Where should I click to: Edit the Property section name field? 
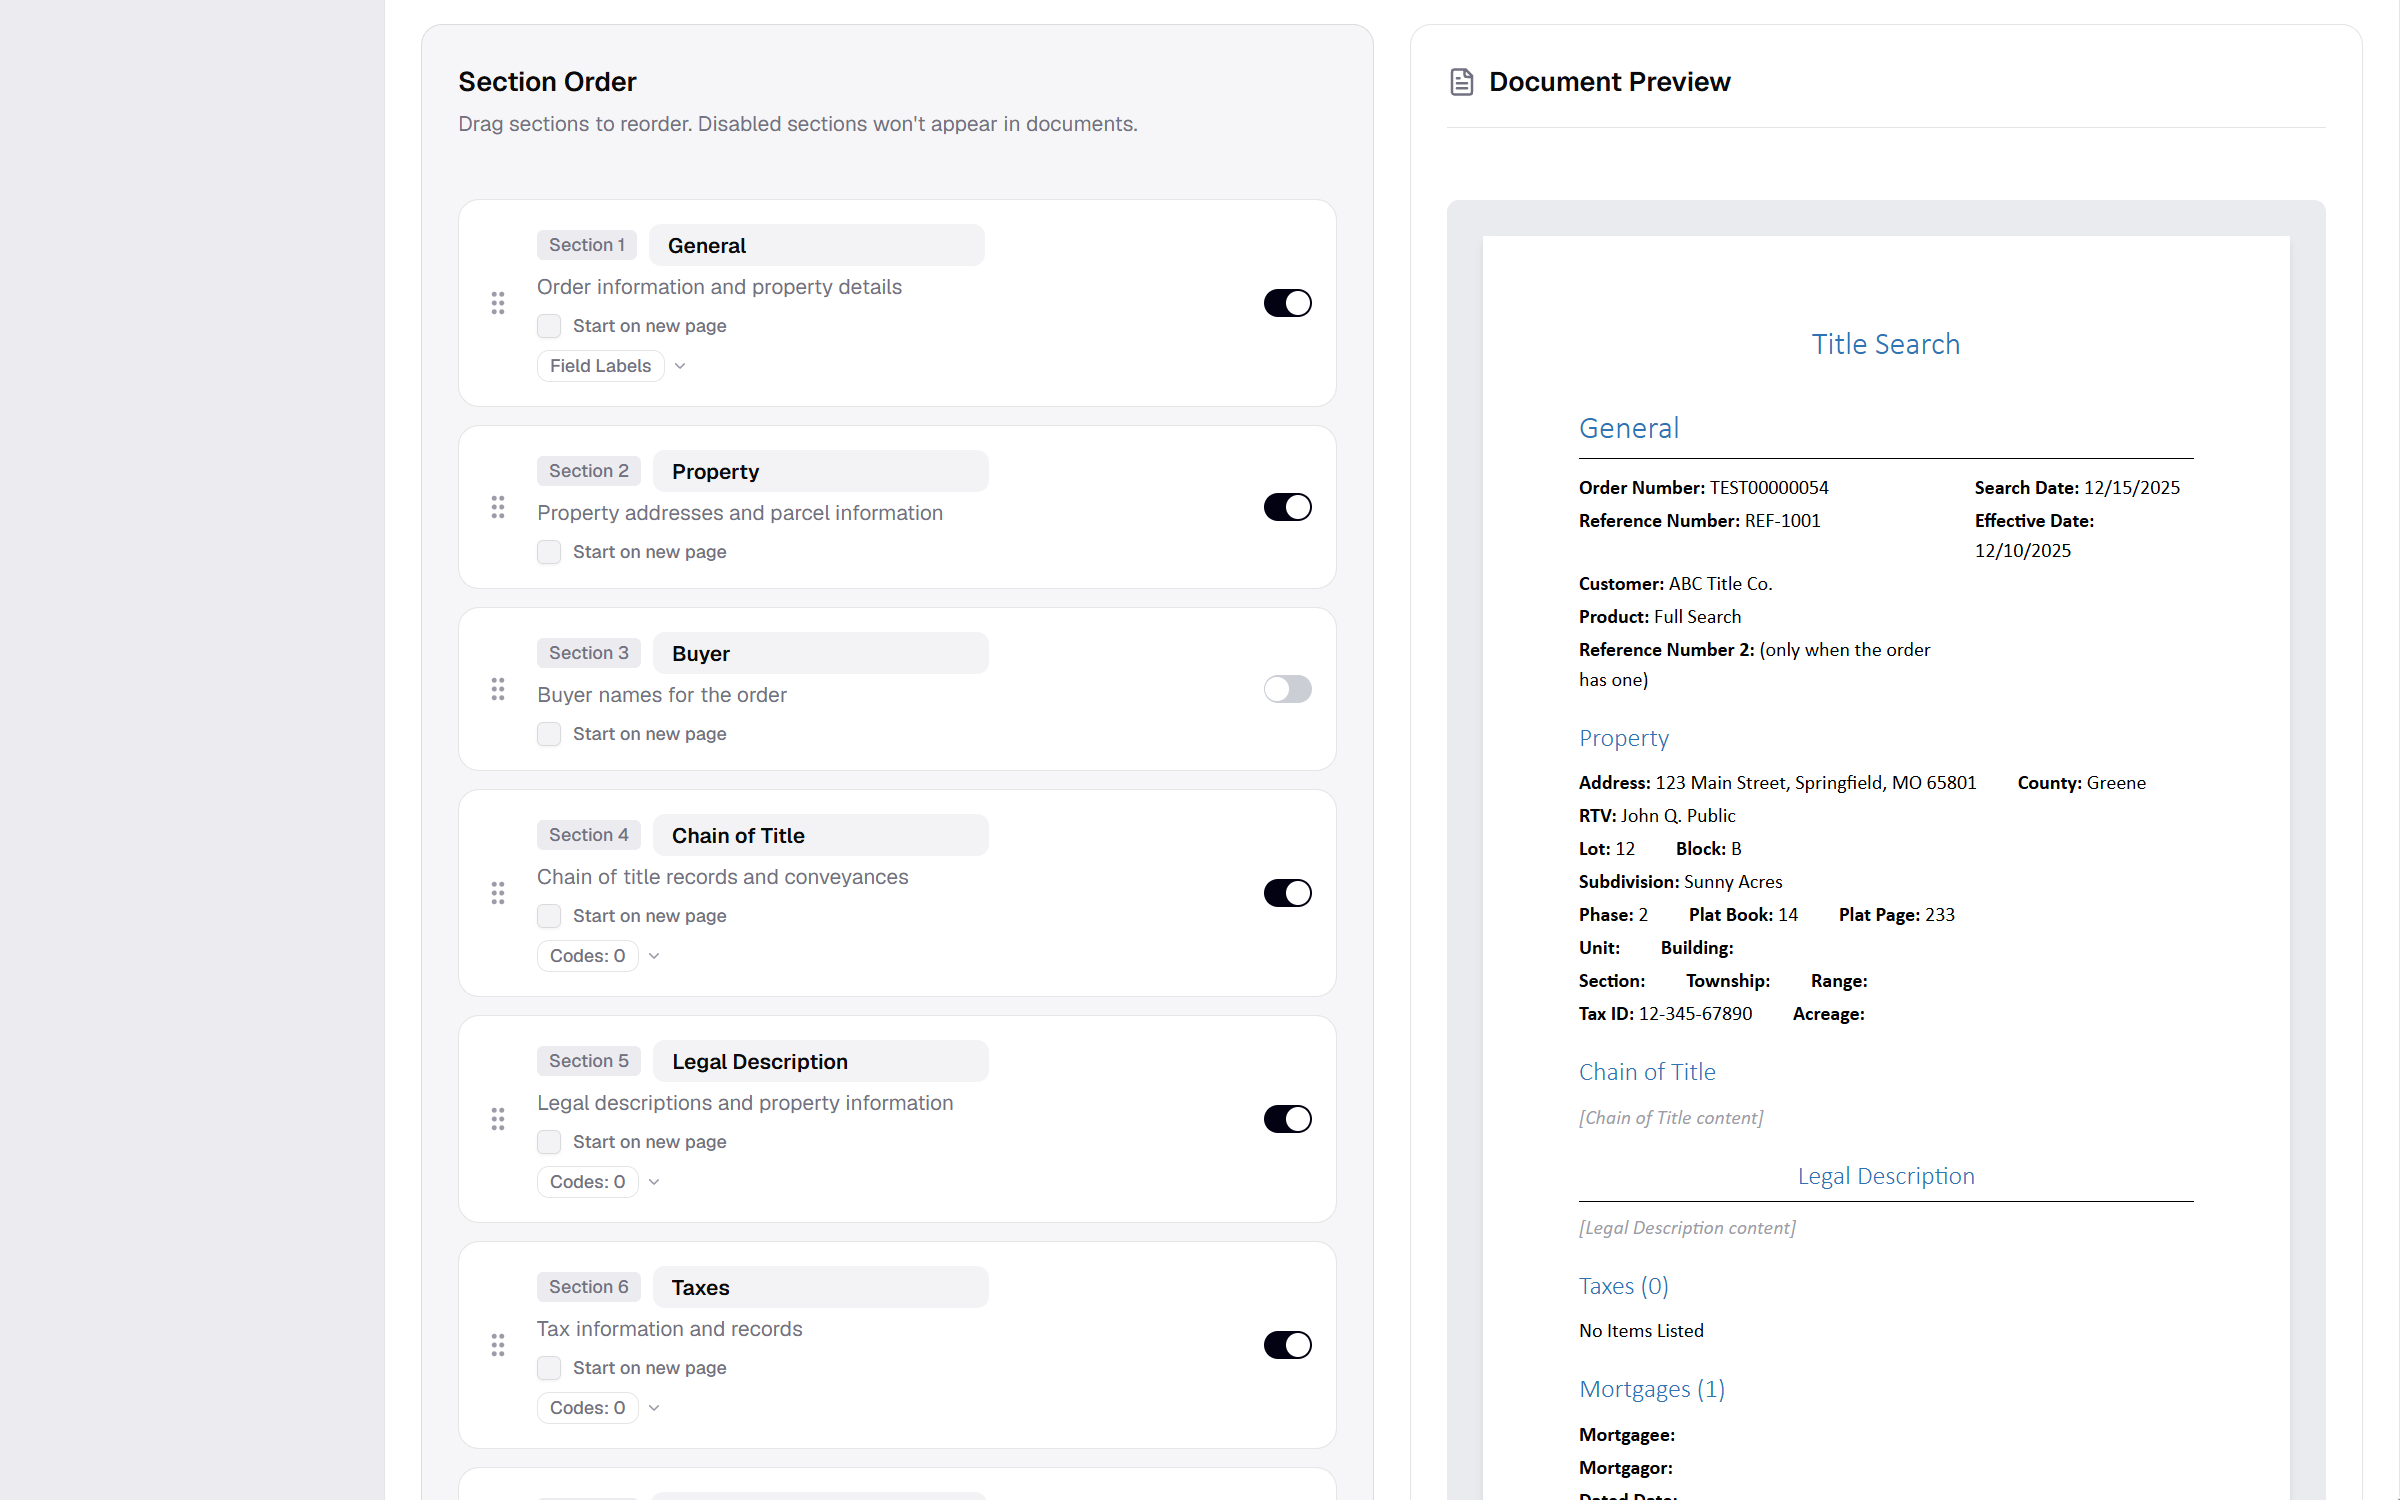pyautogui.click(x=821, y=471)
